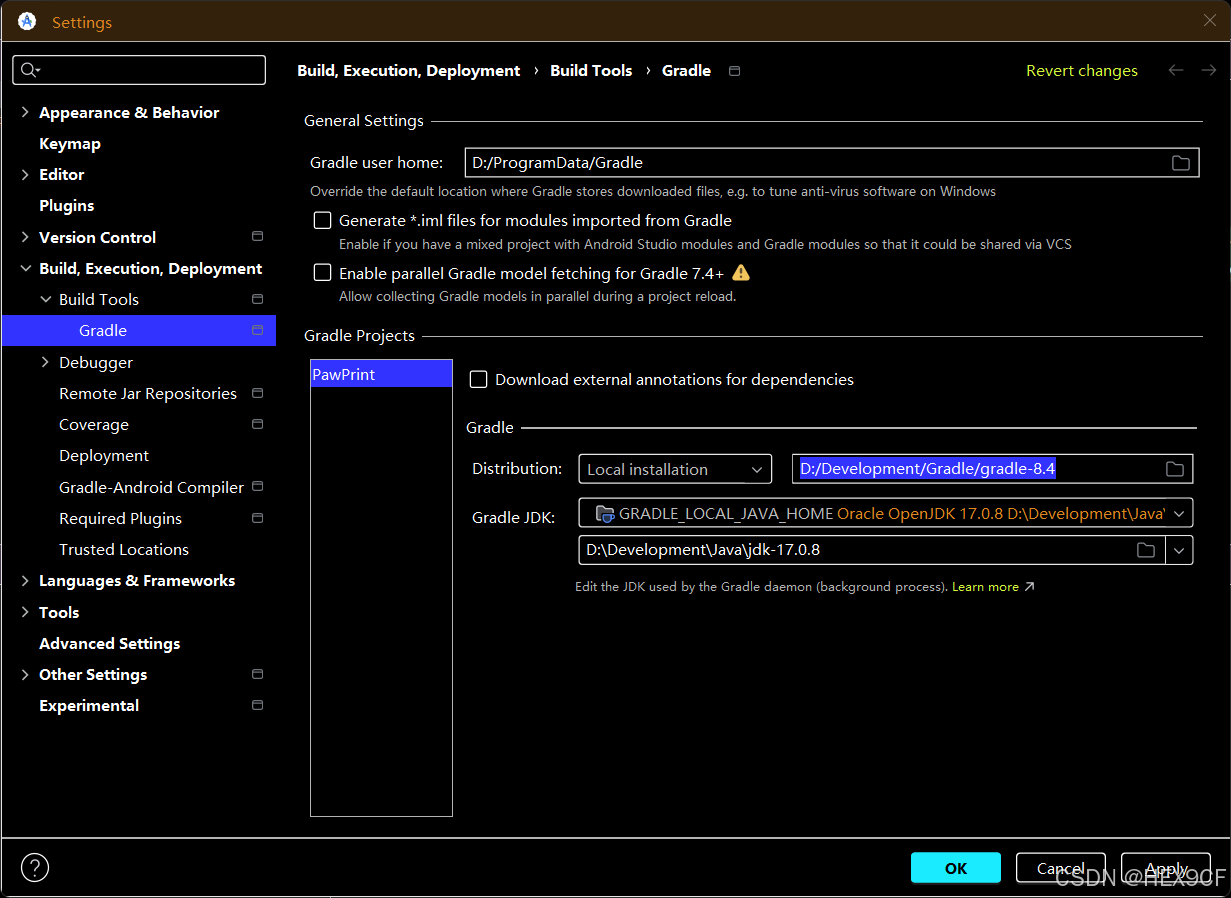Close the Settings dialog
Screen dimensions: 1231x898
(x=1210, y=21)
